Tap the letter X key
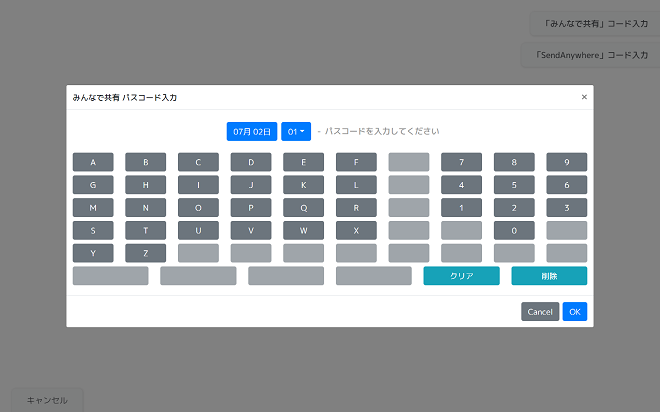 coord(356,231)
